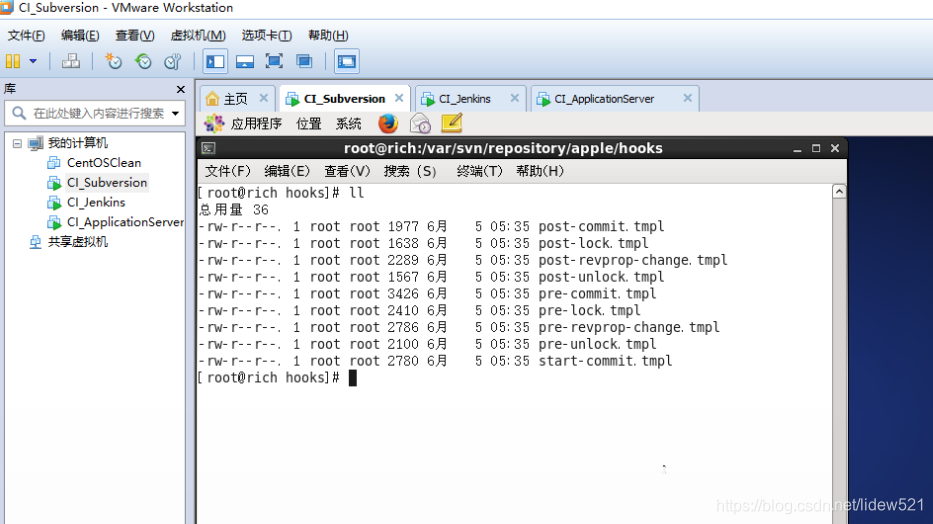Enter full screen mode icon
933x524 pixels.
click(x=274, y=61)
